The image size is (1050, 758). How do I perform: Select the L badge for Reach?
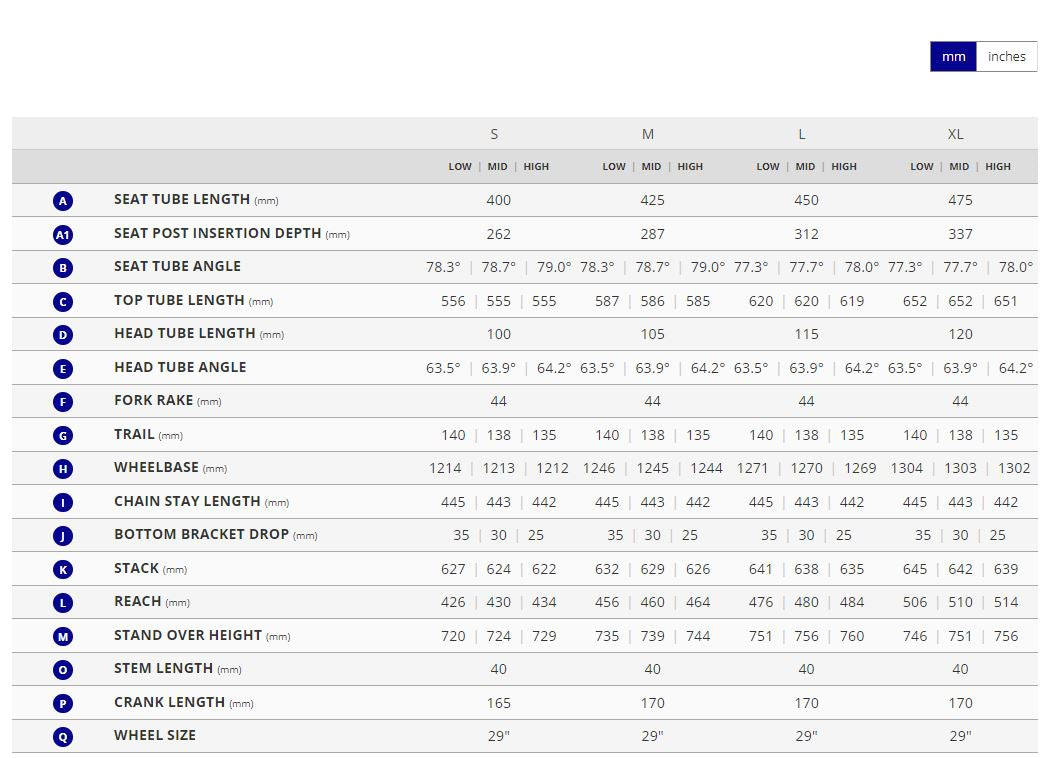click(x=63, y=603)
